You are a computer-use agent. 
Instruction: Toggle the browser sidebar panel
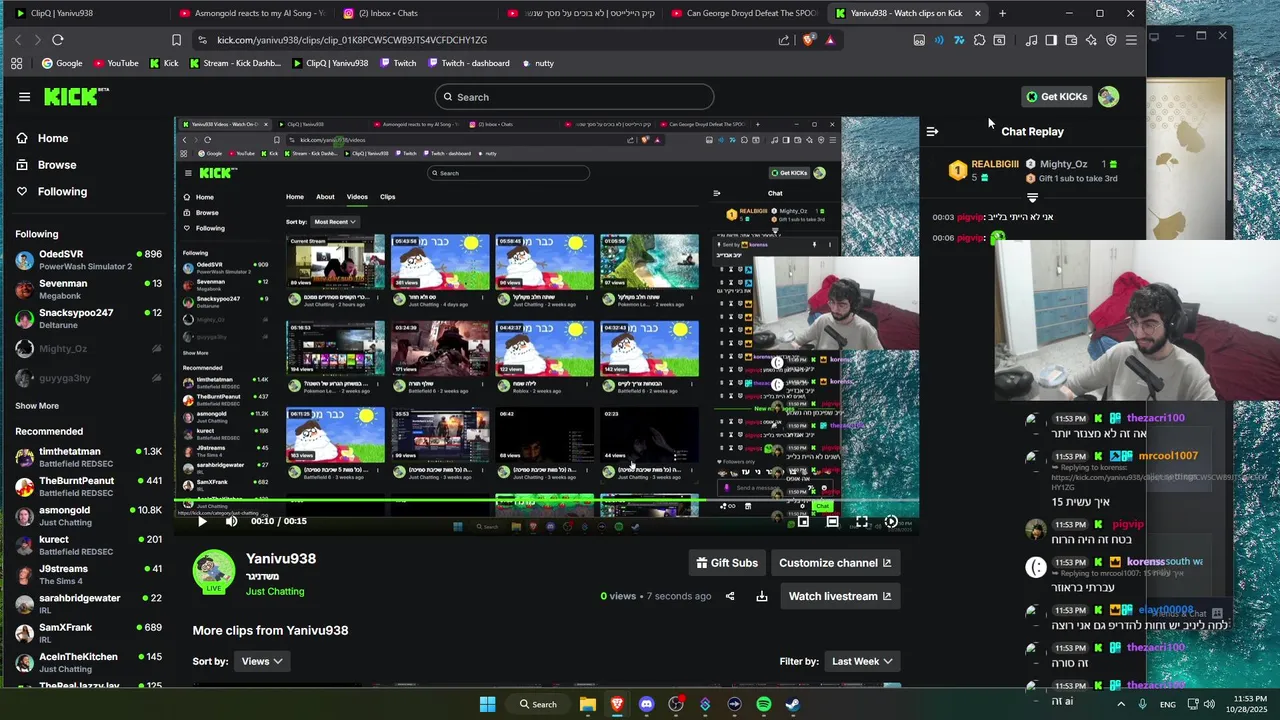1051,40
